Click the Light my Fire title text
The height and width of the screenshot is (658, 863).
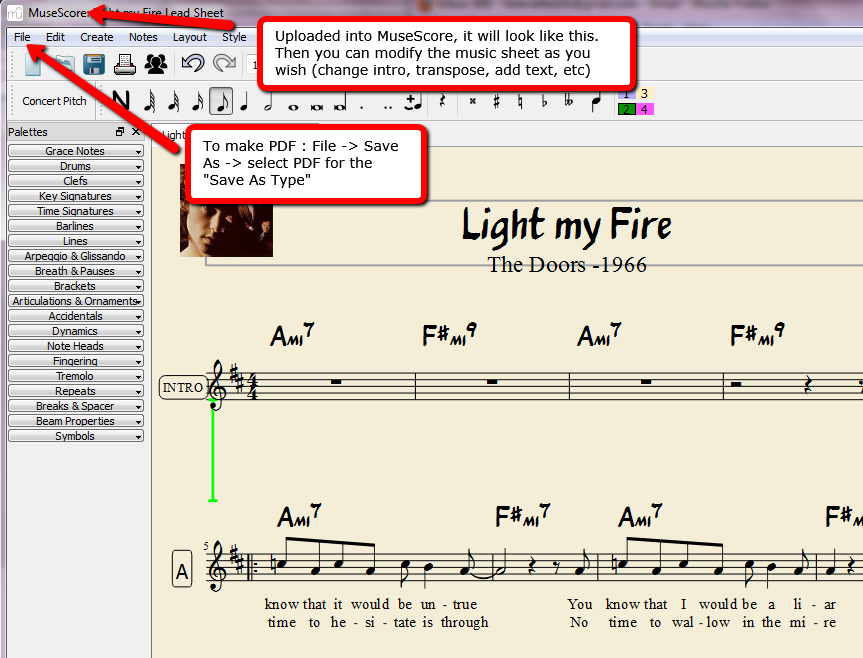(566, 226)
